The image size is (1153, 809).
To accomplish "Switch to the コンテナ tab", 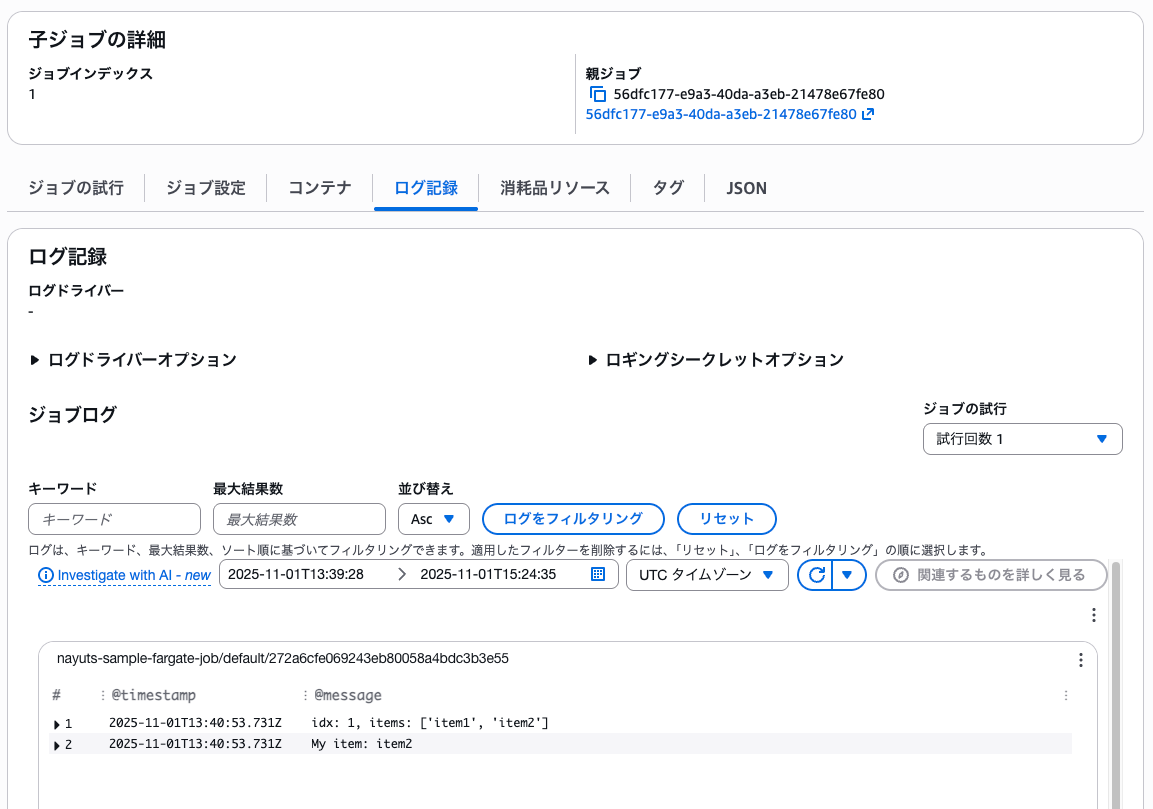I will [x=318, y=188].
